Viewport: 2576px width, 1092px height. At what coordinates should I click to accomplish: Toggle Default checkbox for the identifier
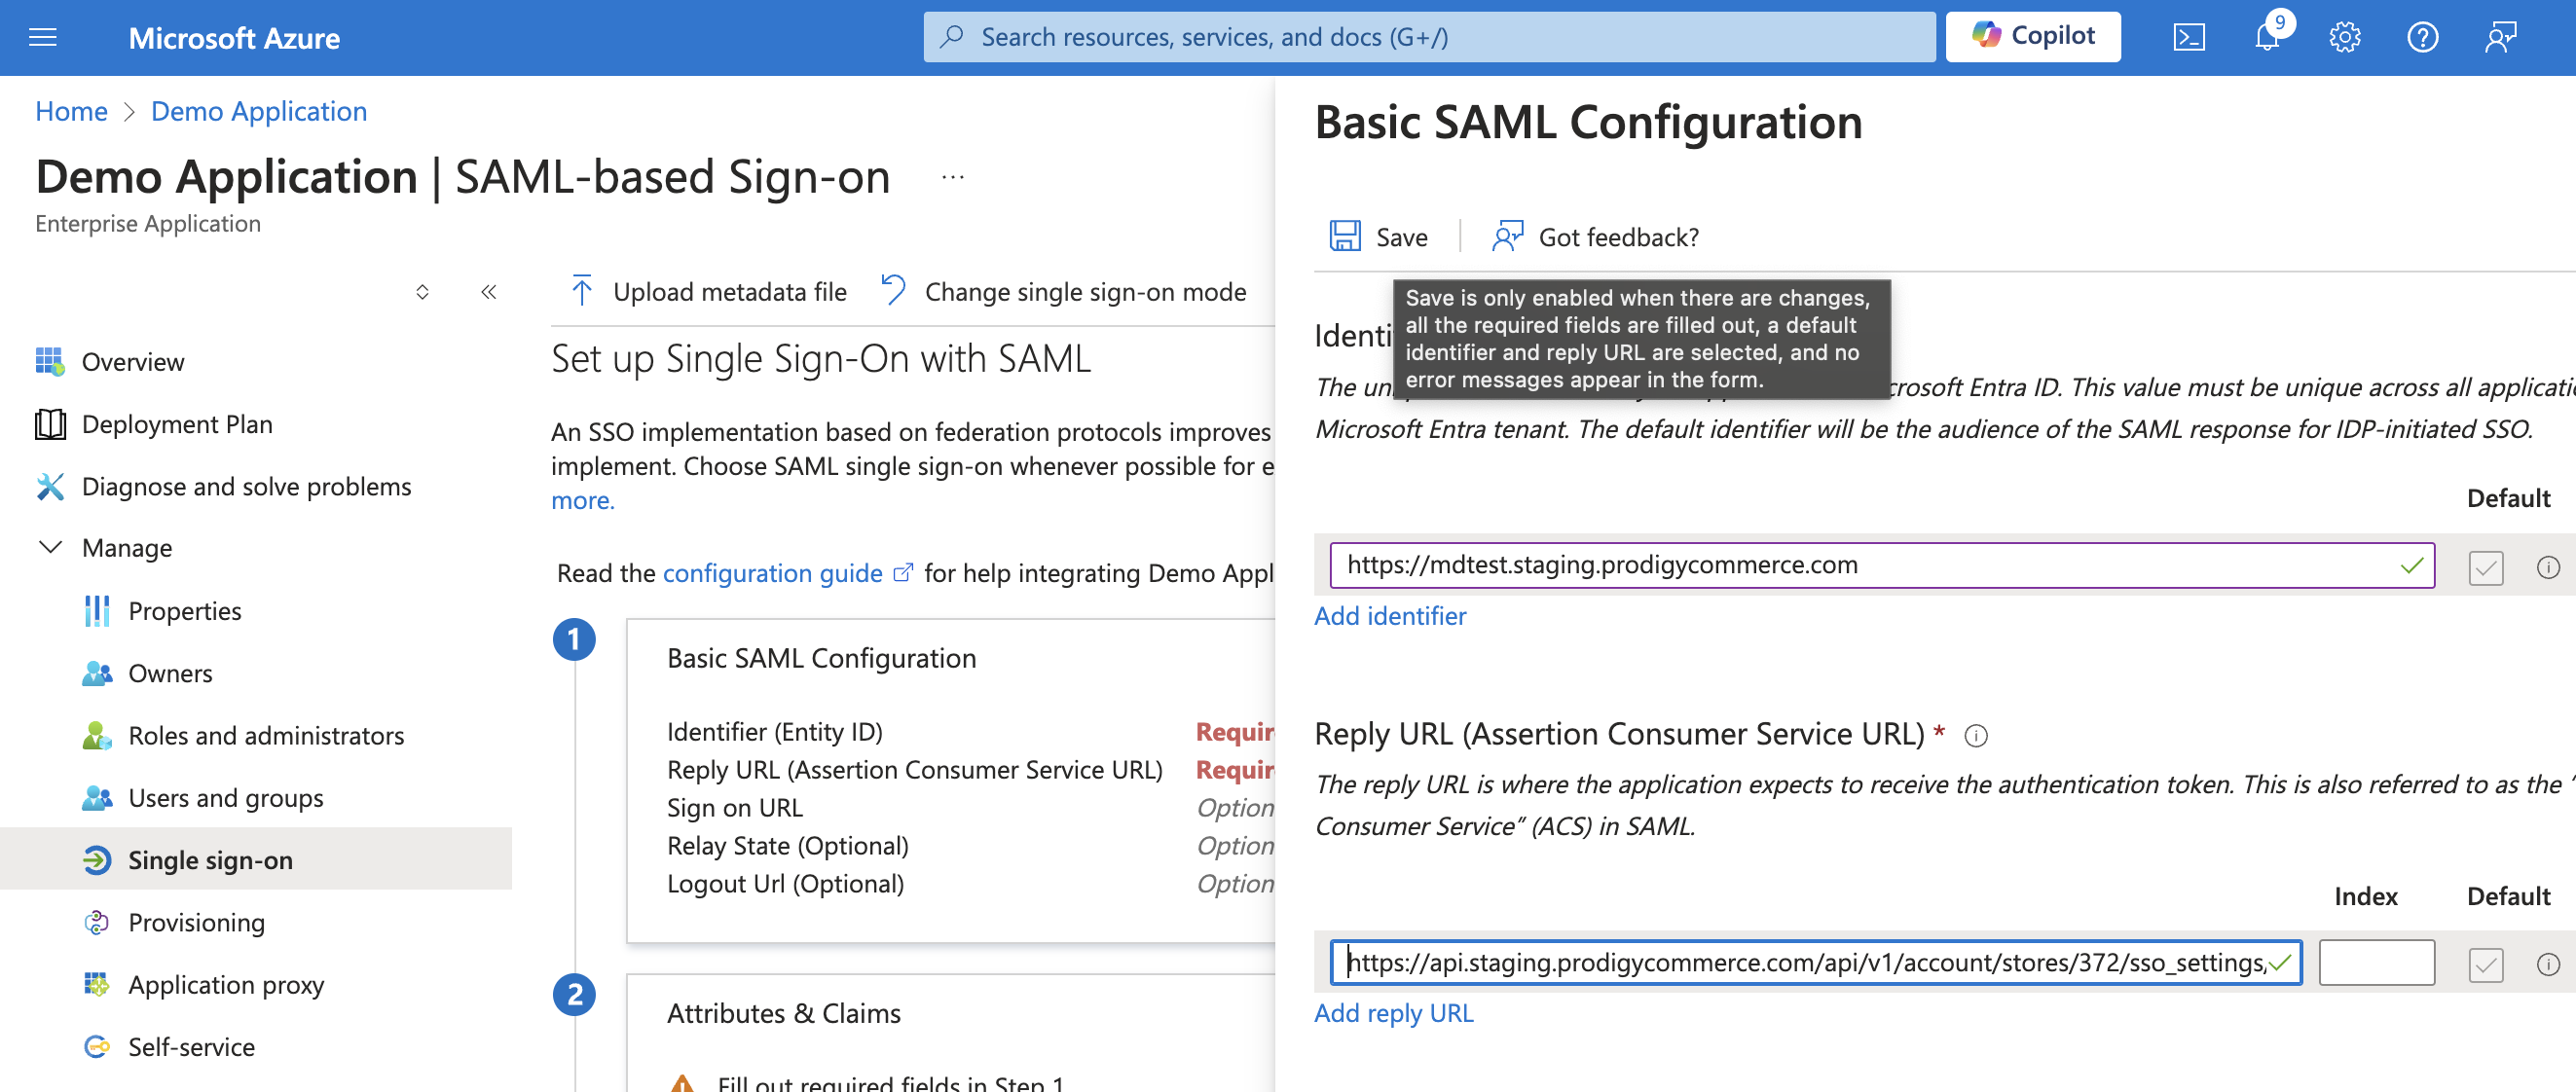[2485, 568]
